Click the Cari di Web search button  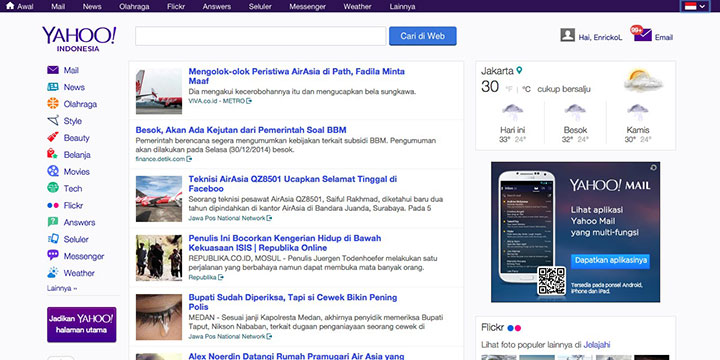(422, 36)
